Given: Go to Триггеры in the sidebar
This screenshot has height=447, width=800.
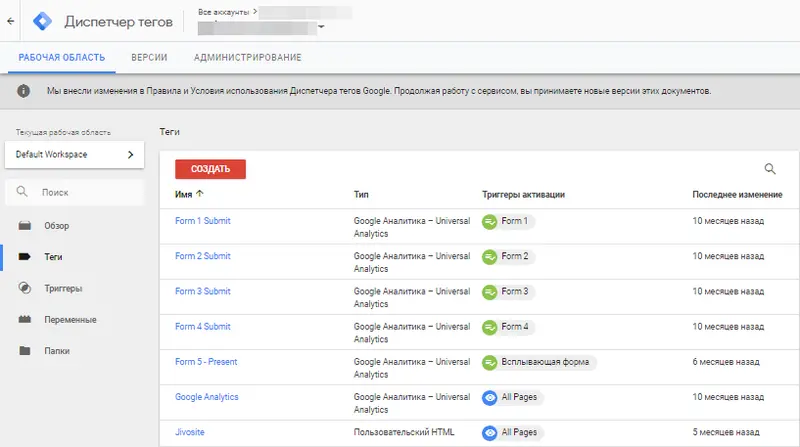Looking at the screenshot, I should 63,288.
